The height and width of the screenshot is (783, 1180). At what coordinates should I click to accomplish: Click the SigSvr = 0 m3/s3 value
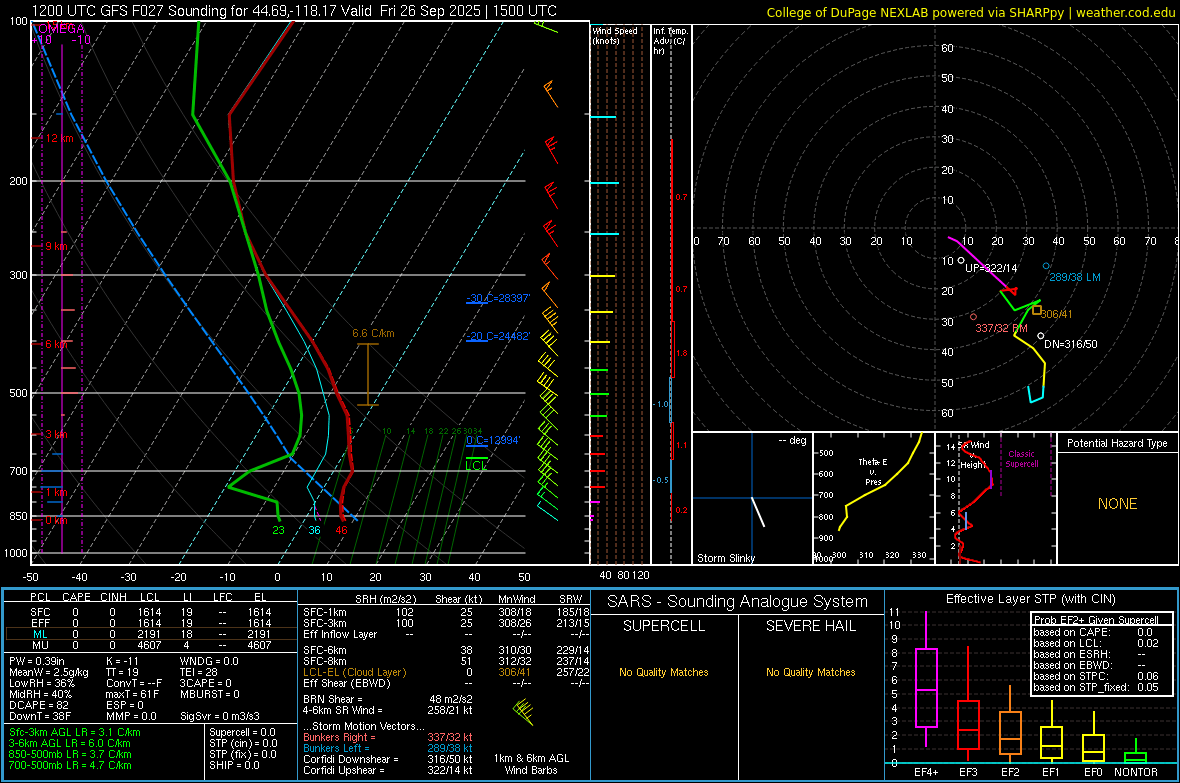(x=220, y=716)
